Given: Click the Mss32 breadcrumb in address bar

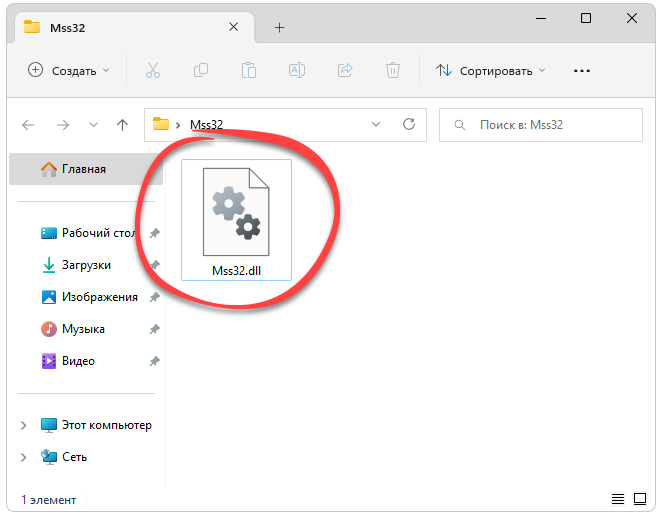Looking at the screenshot, I should point(206,125).
